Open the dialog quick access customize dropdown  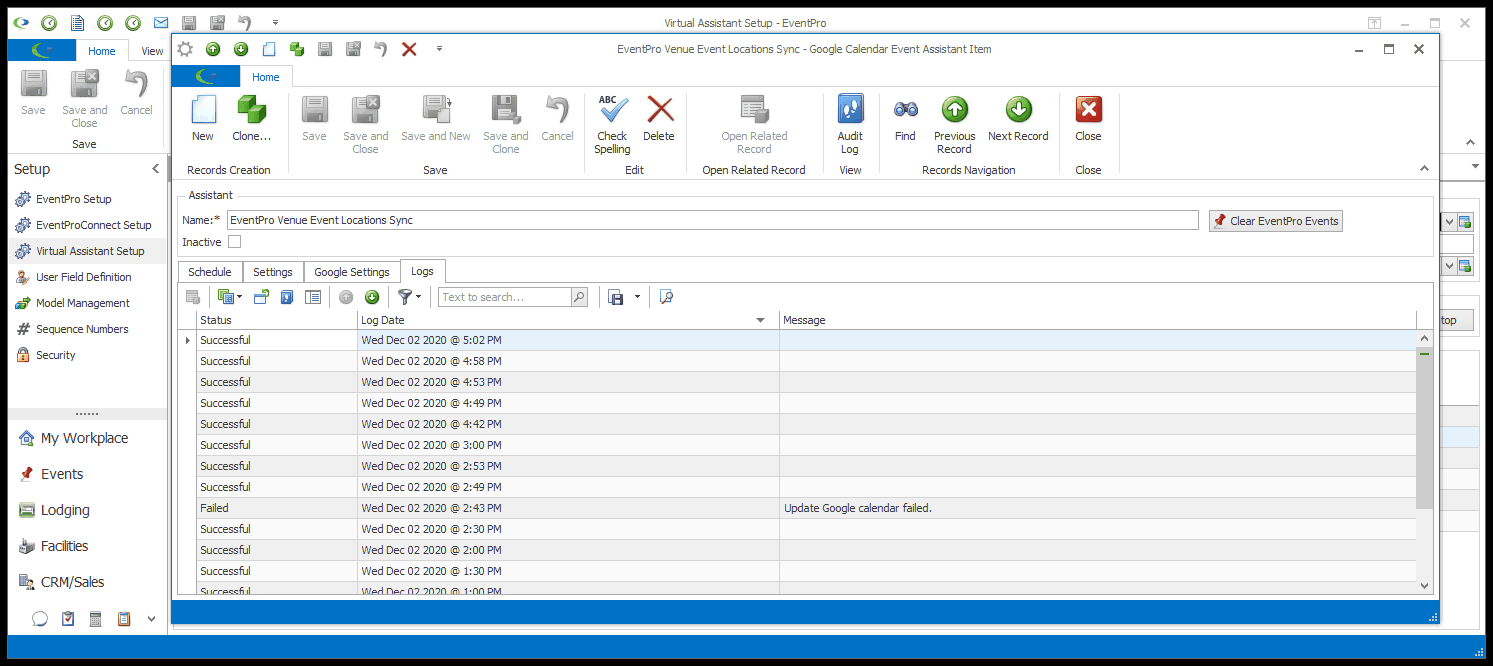pos(439,49)
